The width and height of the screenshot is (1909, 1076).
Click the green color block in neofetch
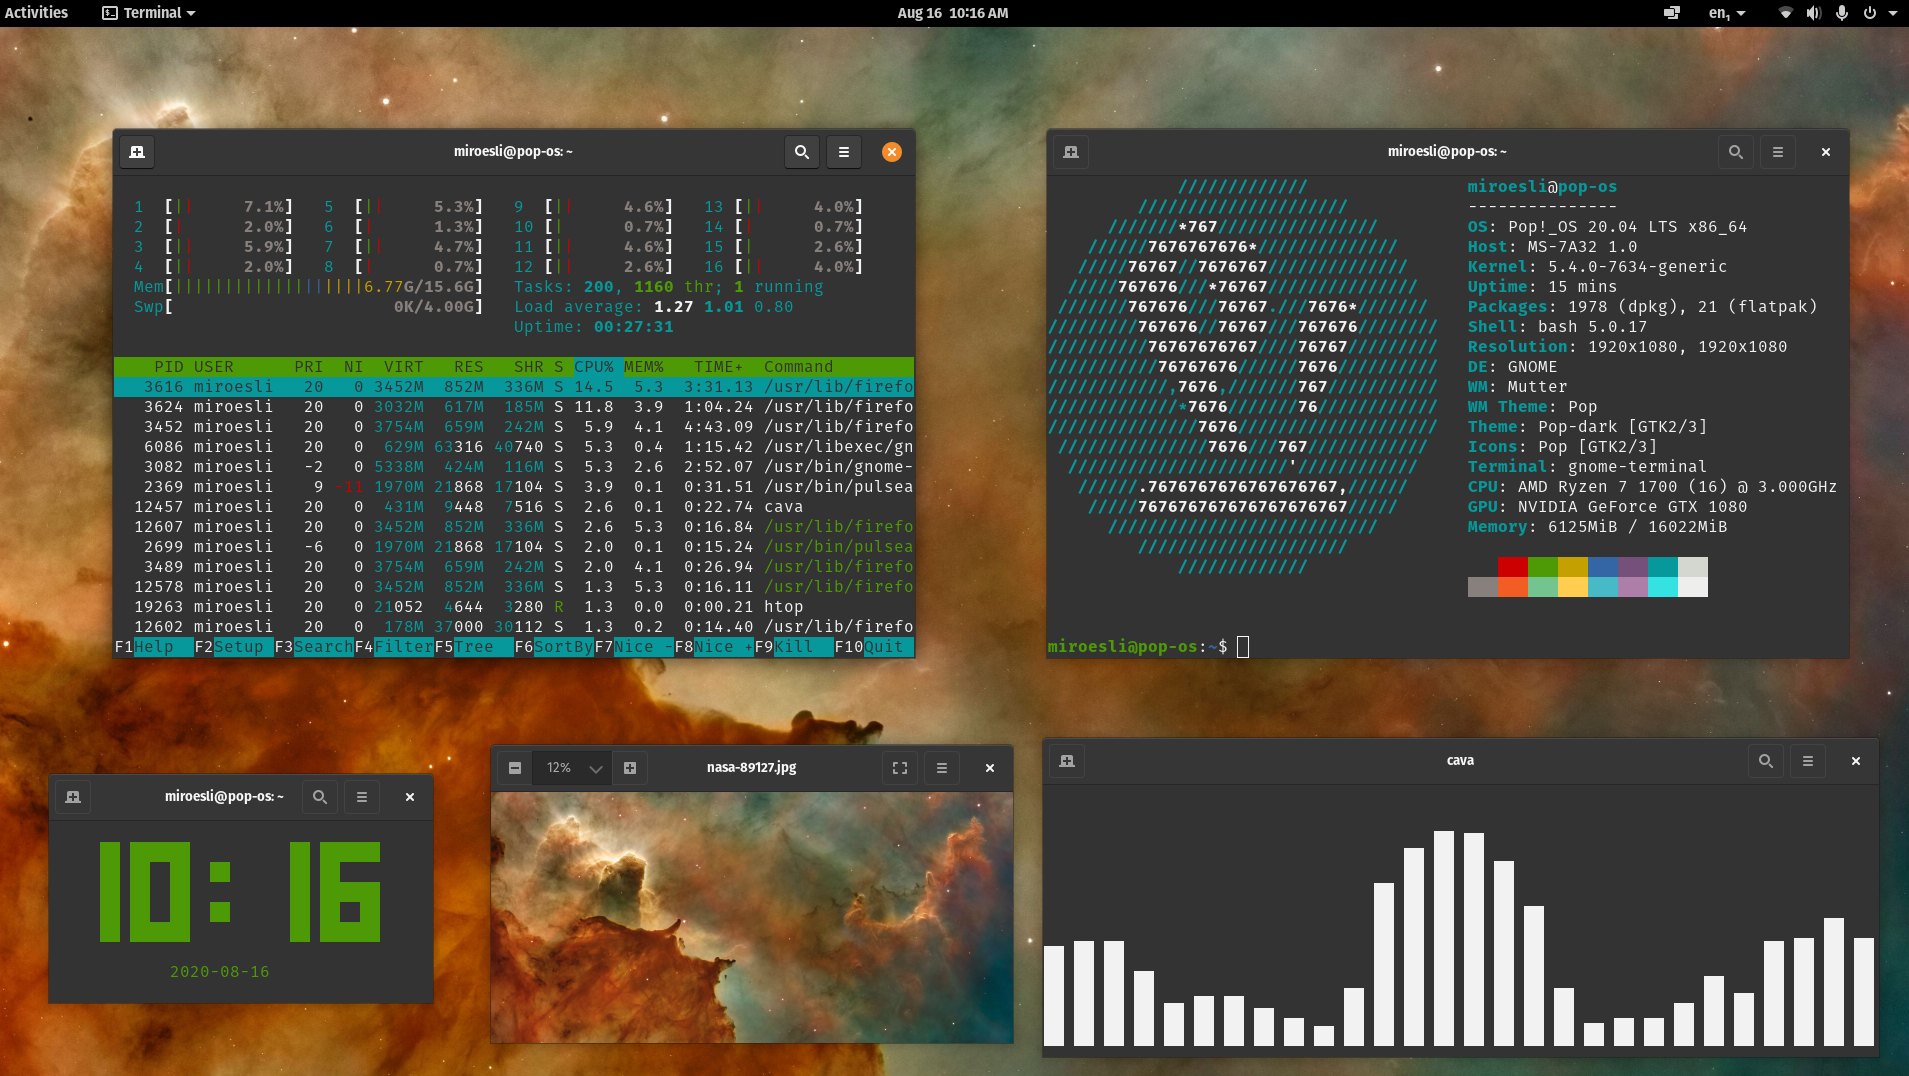[x=1543, y=567]
